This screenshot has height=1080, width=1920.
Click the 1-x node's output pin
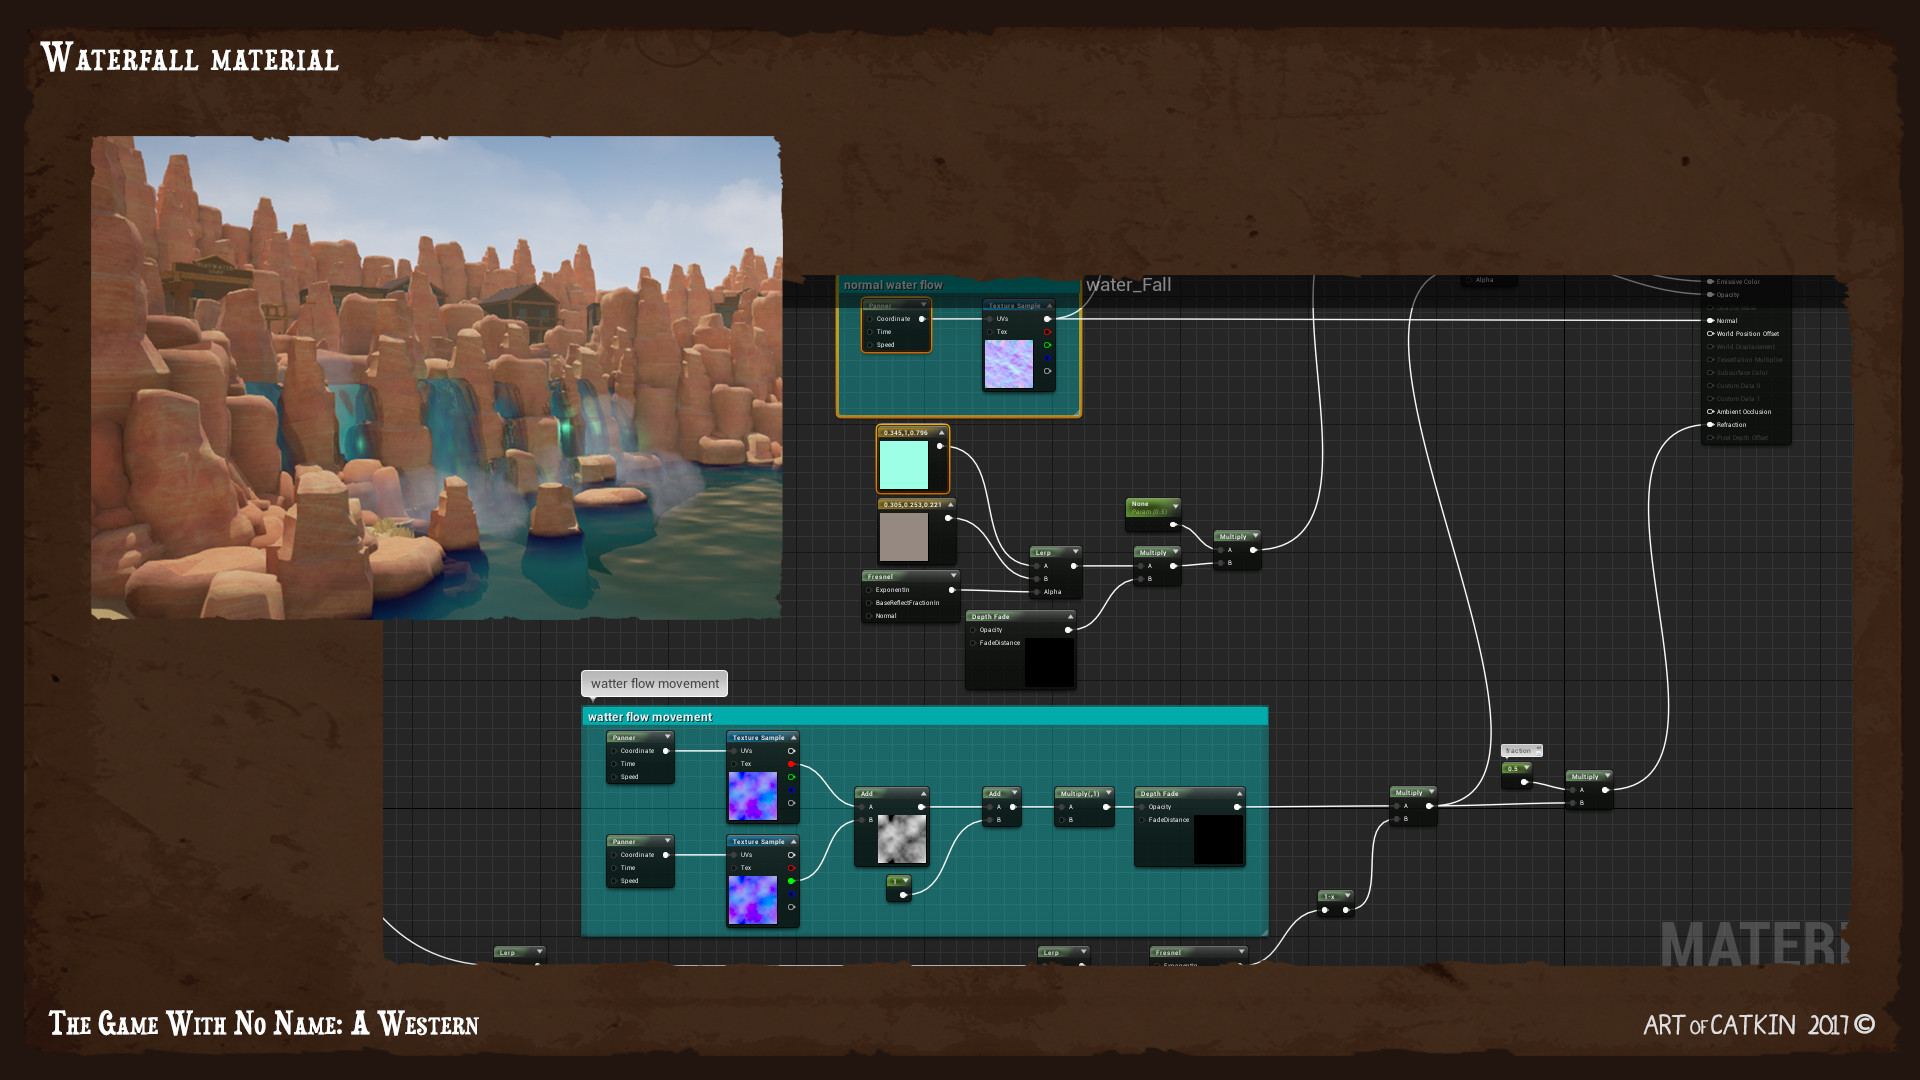(1346, 910)
